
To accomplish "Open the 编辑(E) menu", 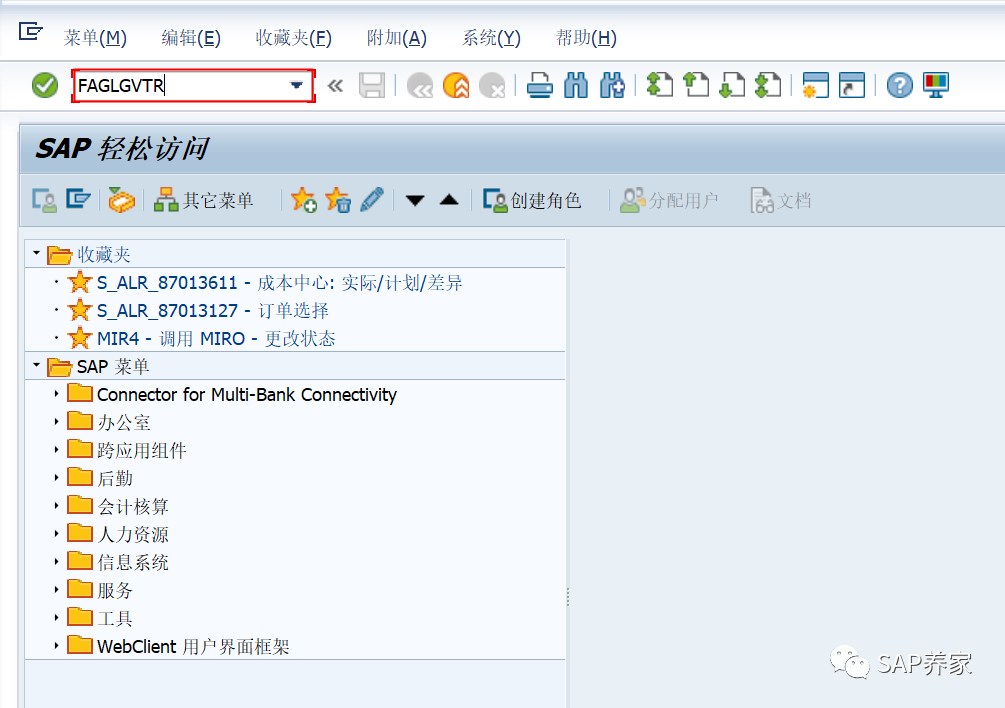I will 191,38.
